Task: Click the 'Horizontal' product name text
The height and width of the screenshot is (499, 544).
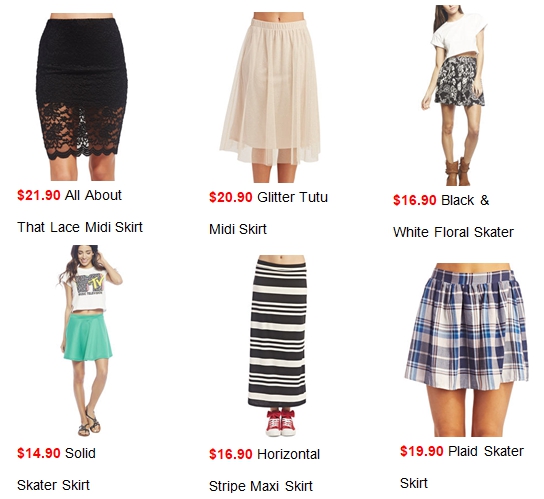Action: [289, 454]
